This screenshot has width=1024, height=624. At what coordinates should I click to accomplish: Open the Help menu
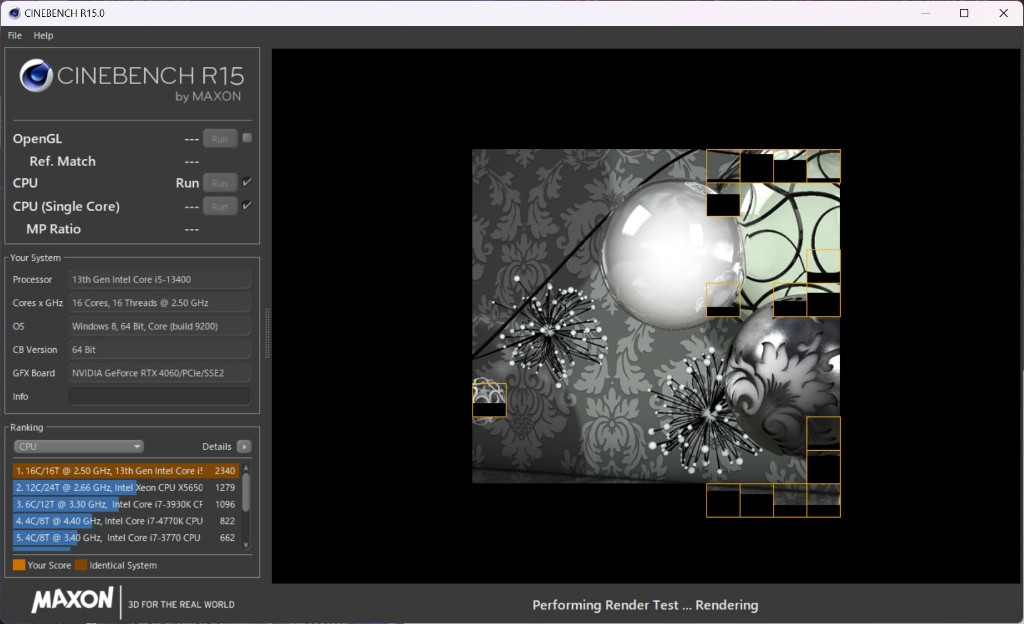pos(43,35)
